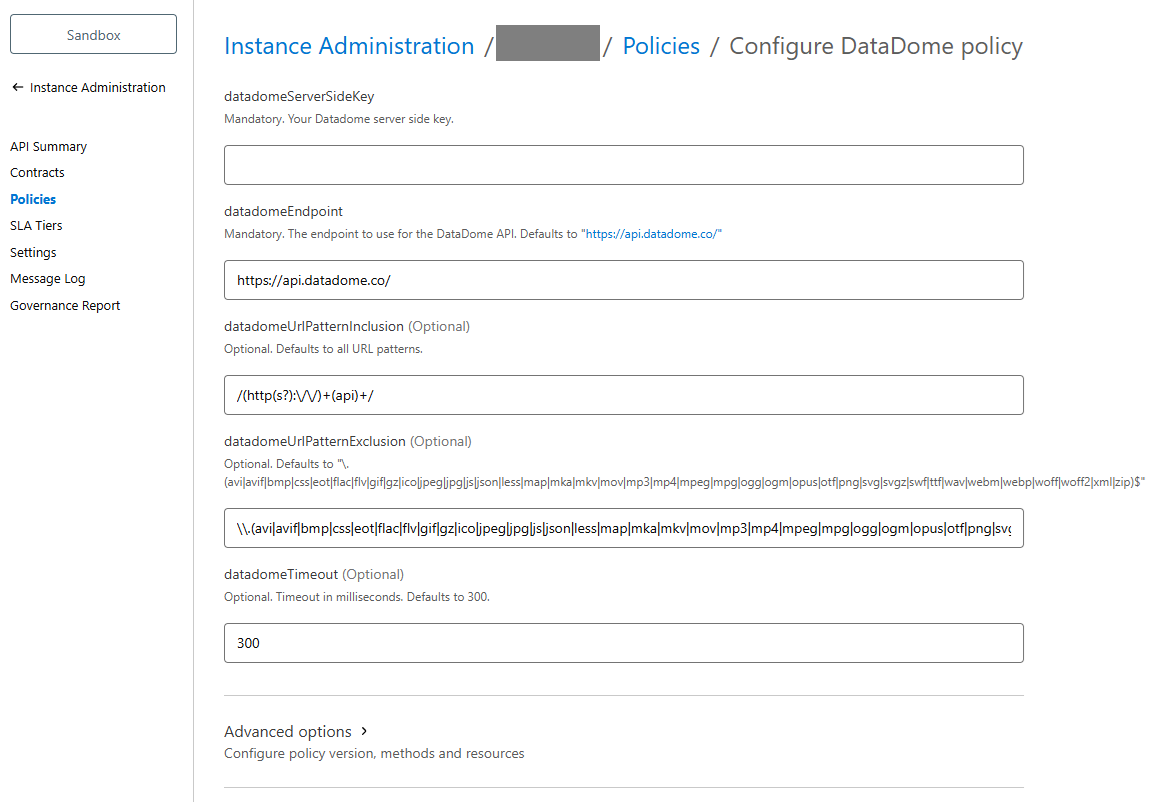Click the datadomeTimeout (Optional) label
Image resolution: width=1176 pixels, height=802 pixels.
[314, 574]
